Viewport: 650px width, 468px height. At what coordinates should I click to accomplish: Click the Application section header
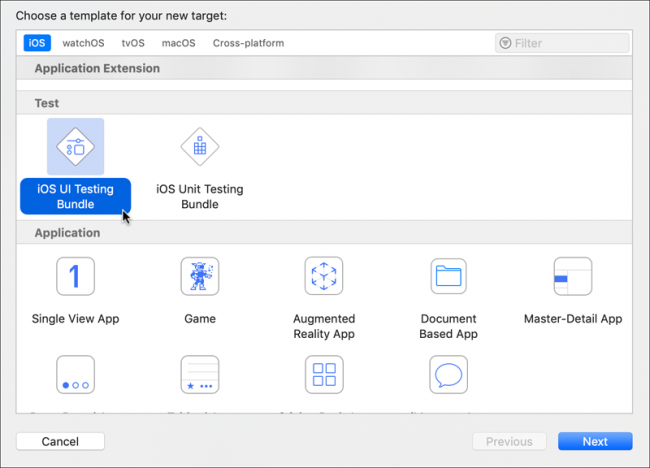324,233
